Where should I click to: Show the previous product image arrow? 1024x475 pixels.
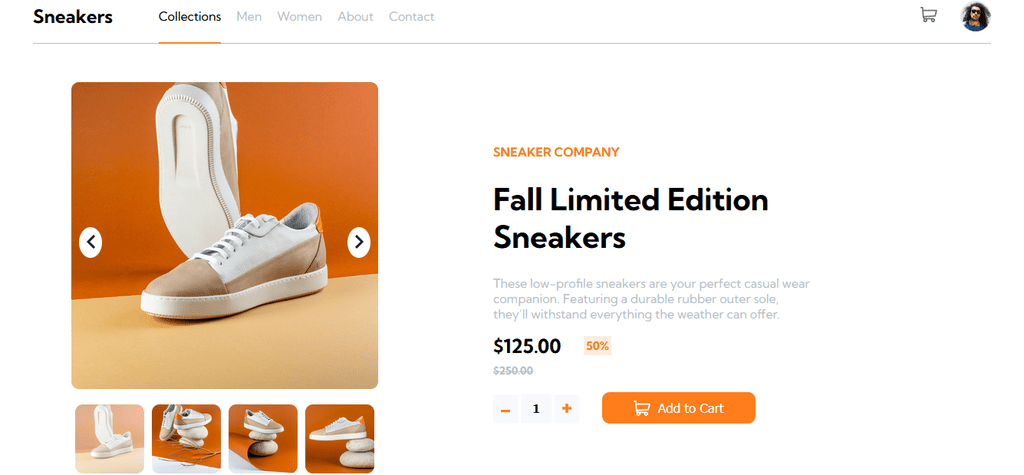click(x=91, y=242)
